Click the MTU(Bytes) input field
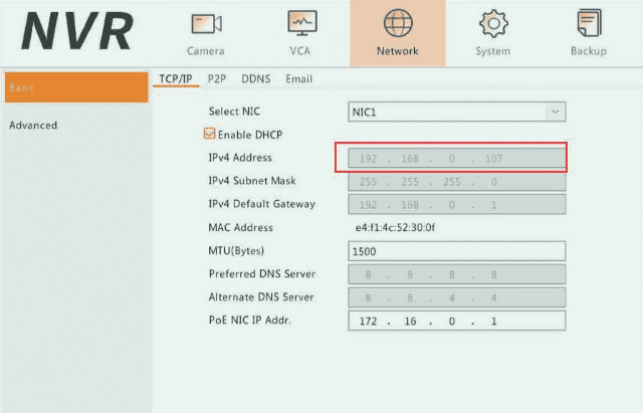This screenshot has width=643, height=413. pos(455,251)
